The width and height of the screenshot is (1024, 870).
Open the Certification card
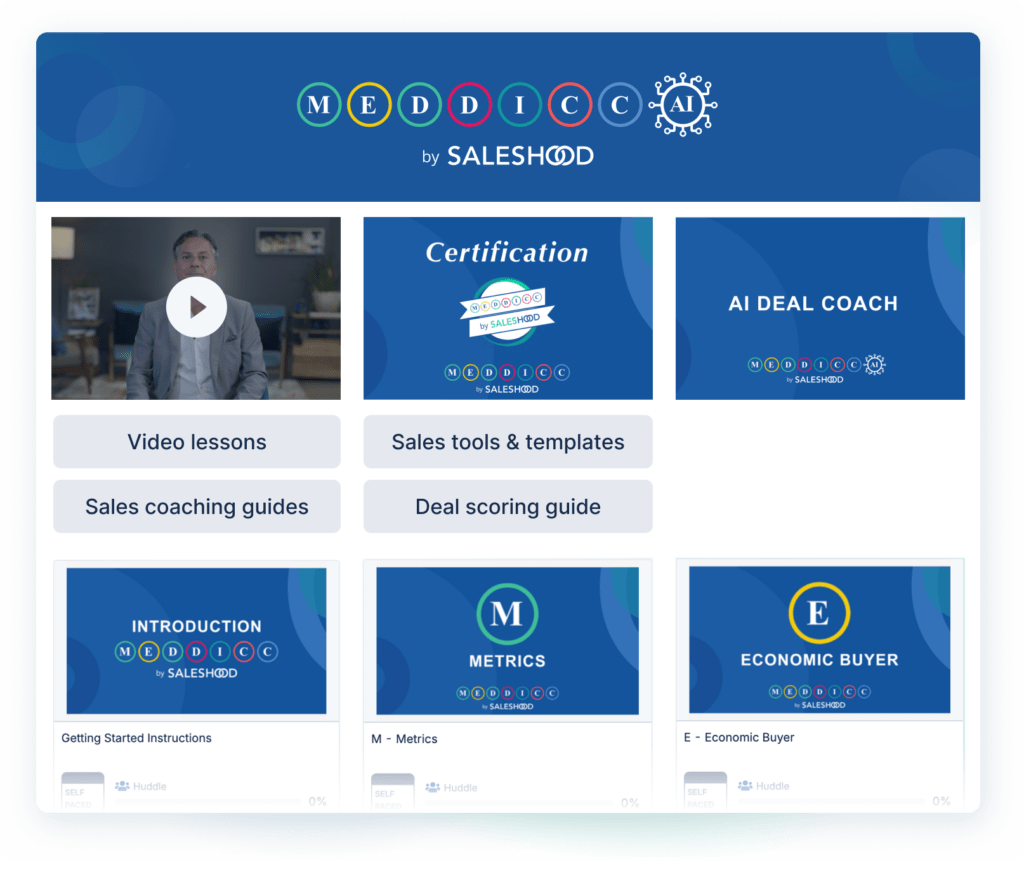507,308
